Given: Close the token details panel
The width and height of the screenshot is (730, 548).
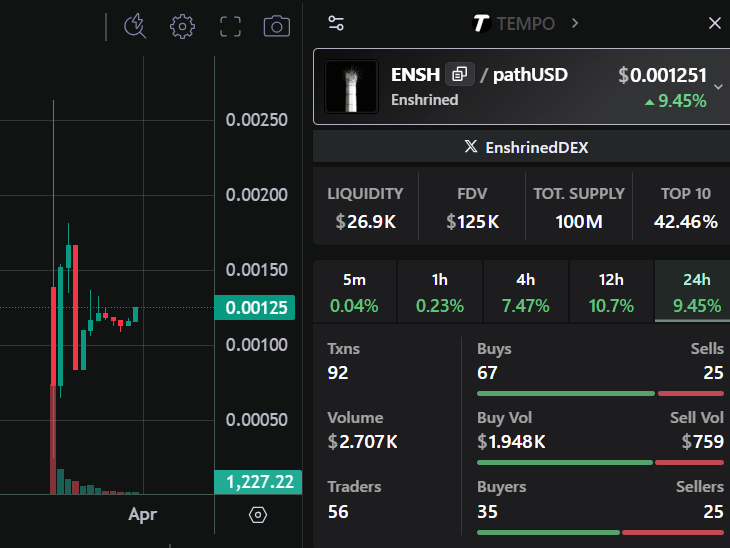Looking at the screenshot, I should 715,23.
